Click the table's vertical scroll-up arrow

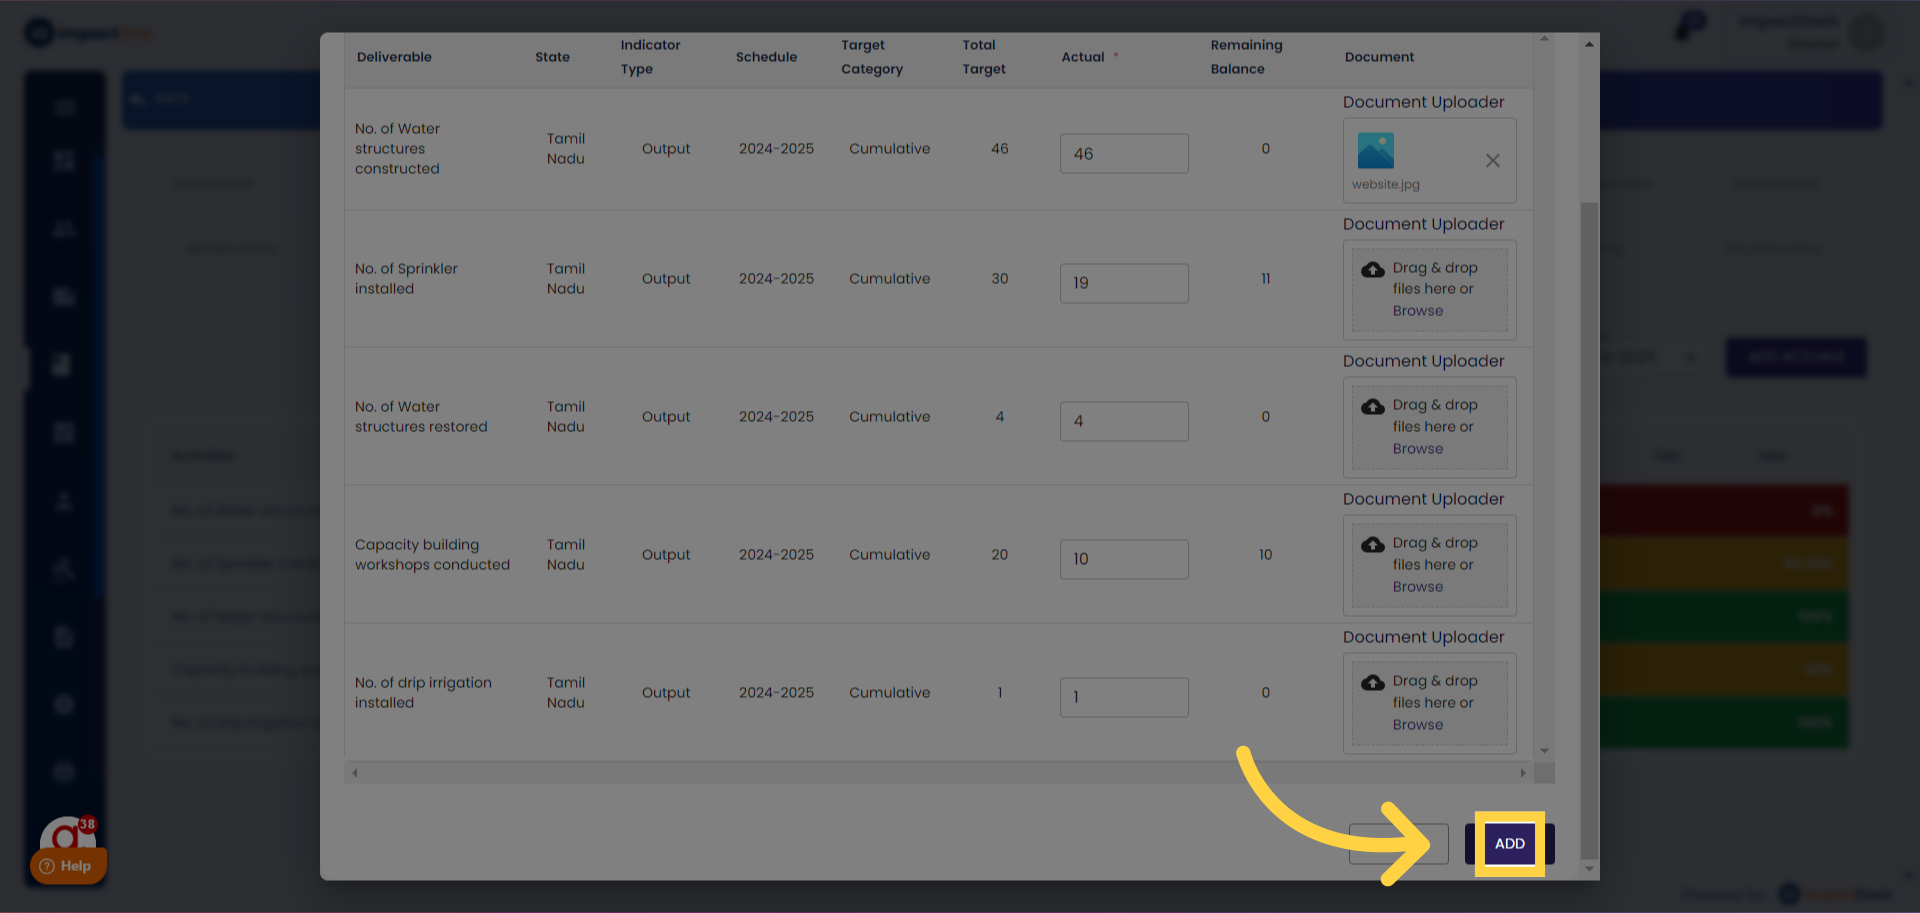click(1544, 39)
